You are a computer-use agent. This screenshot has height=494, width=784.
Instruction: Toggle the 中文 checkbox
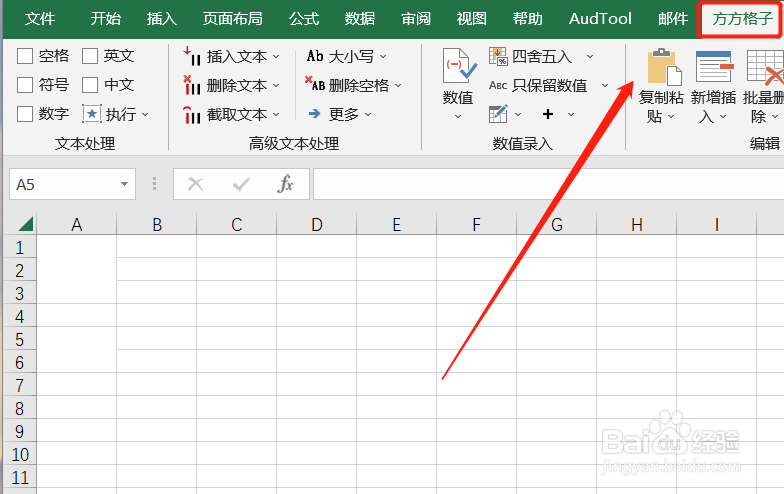pyautogui.click(x=90, y=85)
